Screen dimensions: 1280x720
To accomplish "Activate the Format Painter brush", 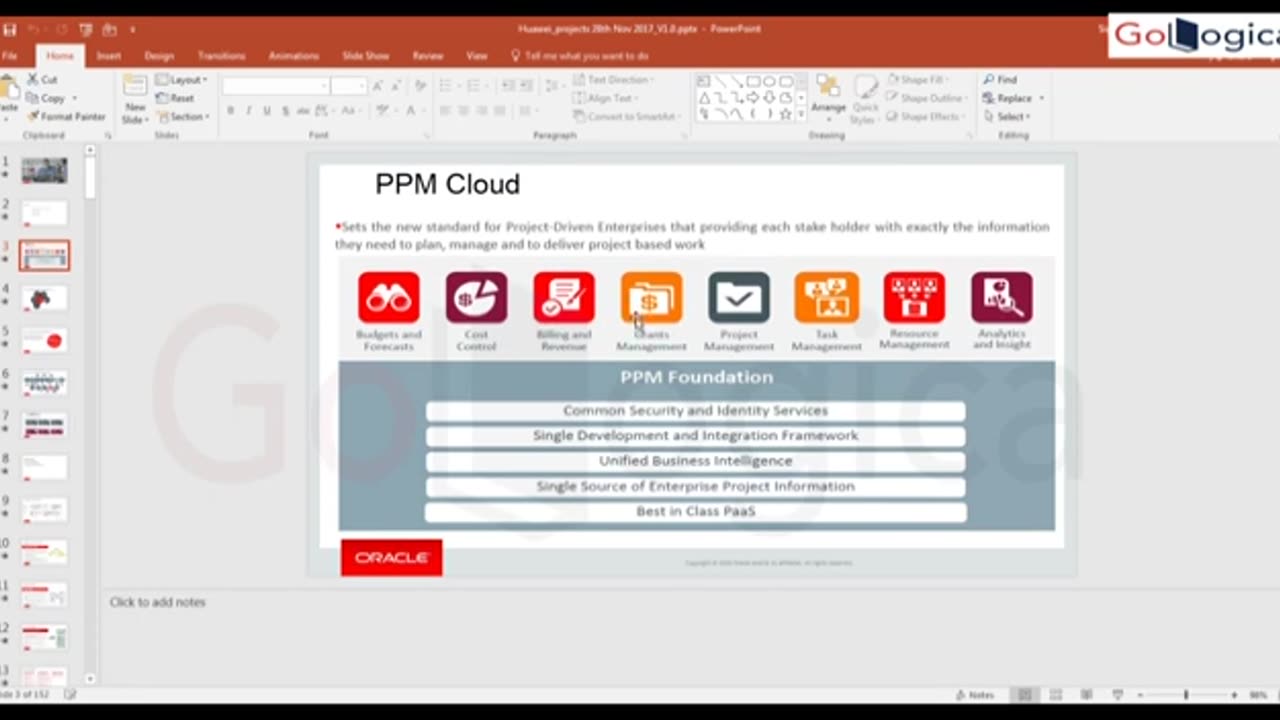I will tap(66, 116).
